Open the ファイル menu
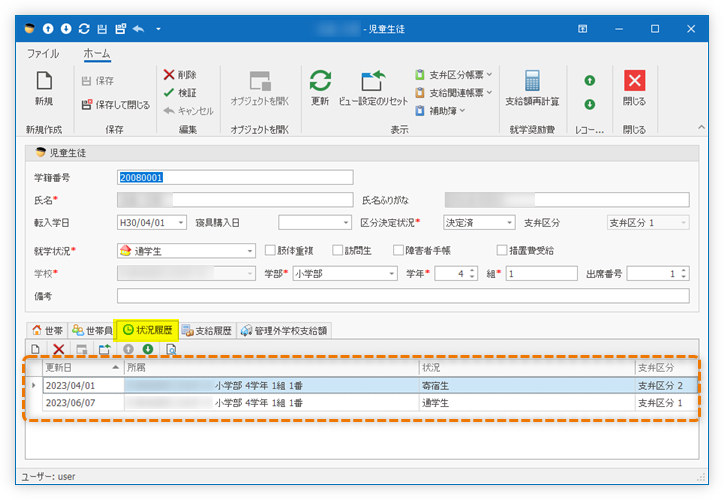The height and width of the screenshot is (500, 724). pos(43,54)
